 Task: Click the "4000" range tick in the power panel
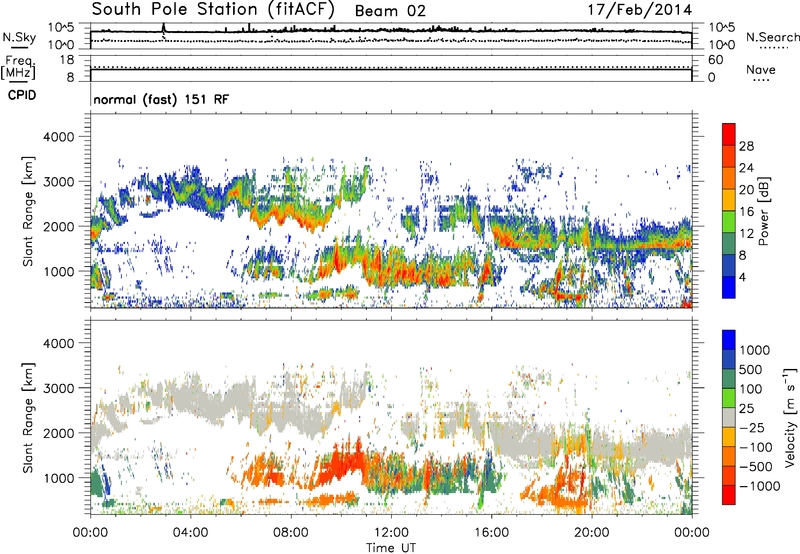(58, 137)
